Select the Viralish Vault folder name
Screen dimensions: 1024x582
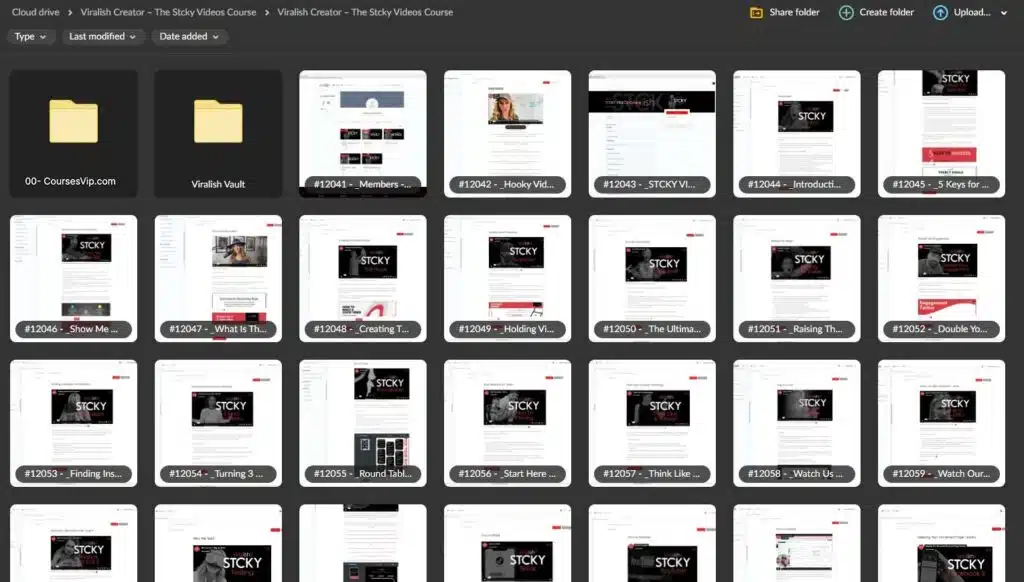(x=218, y=184)
